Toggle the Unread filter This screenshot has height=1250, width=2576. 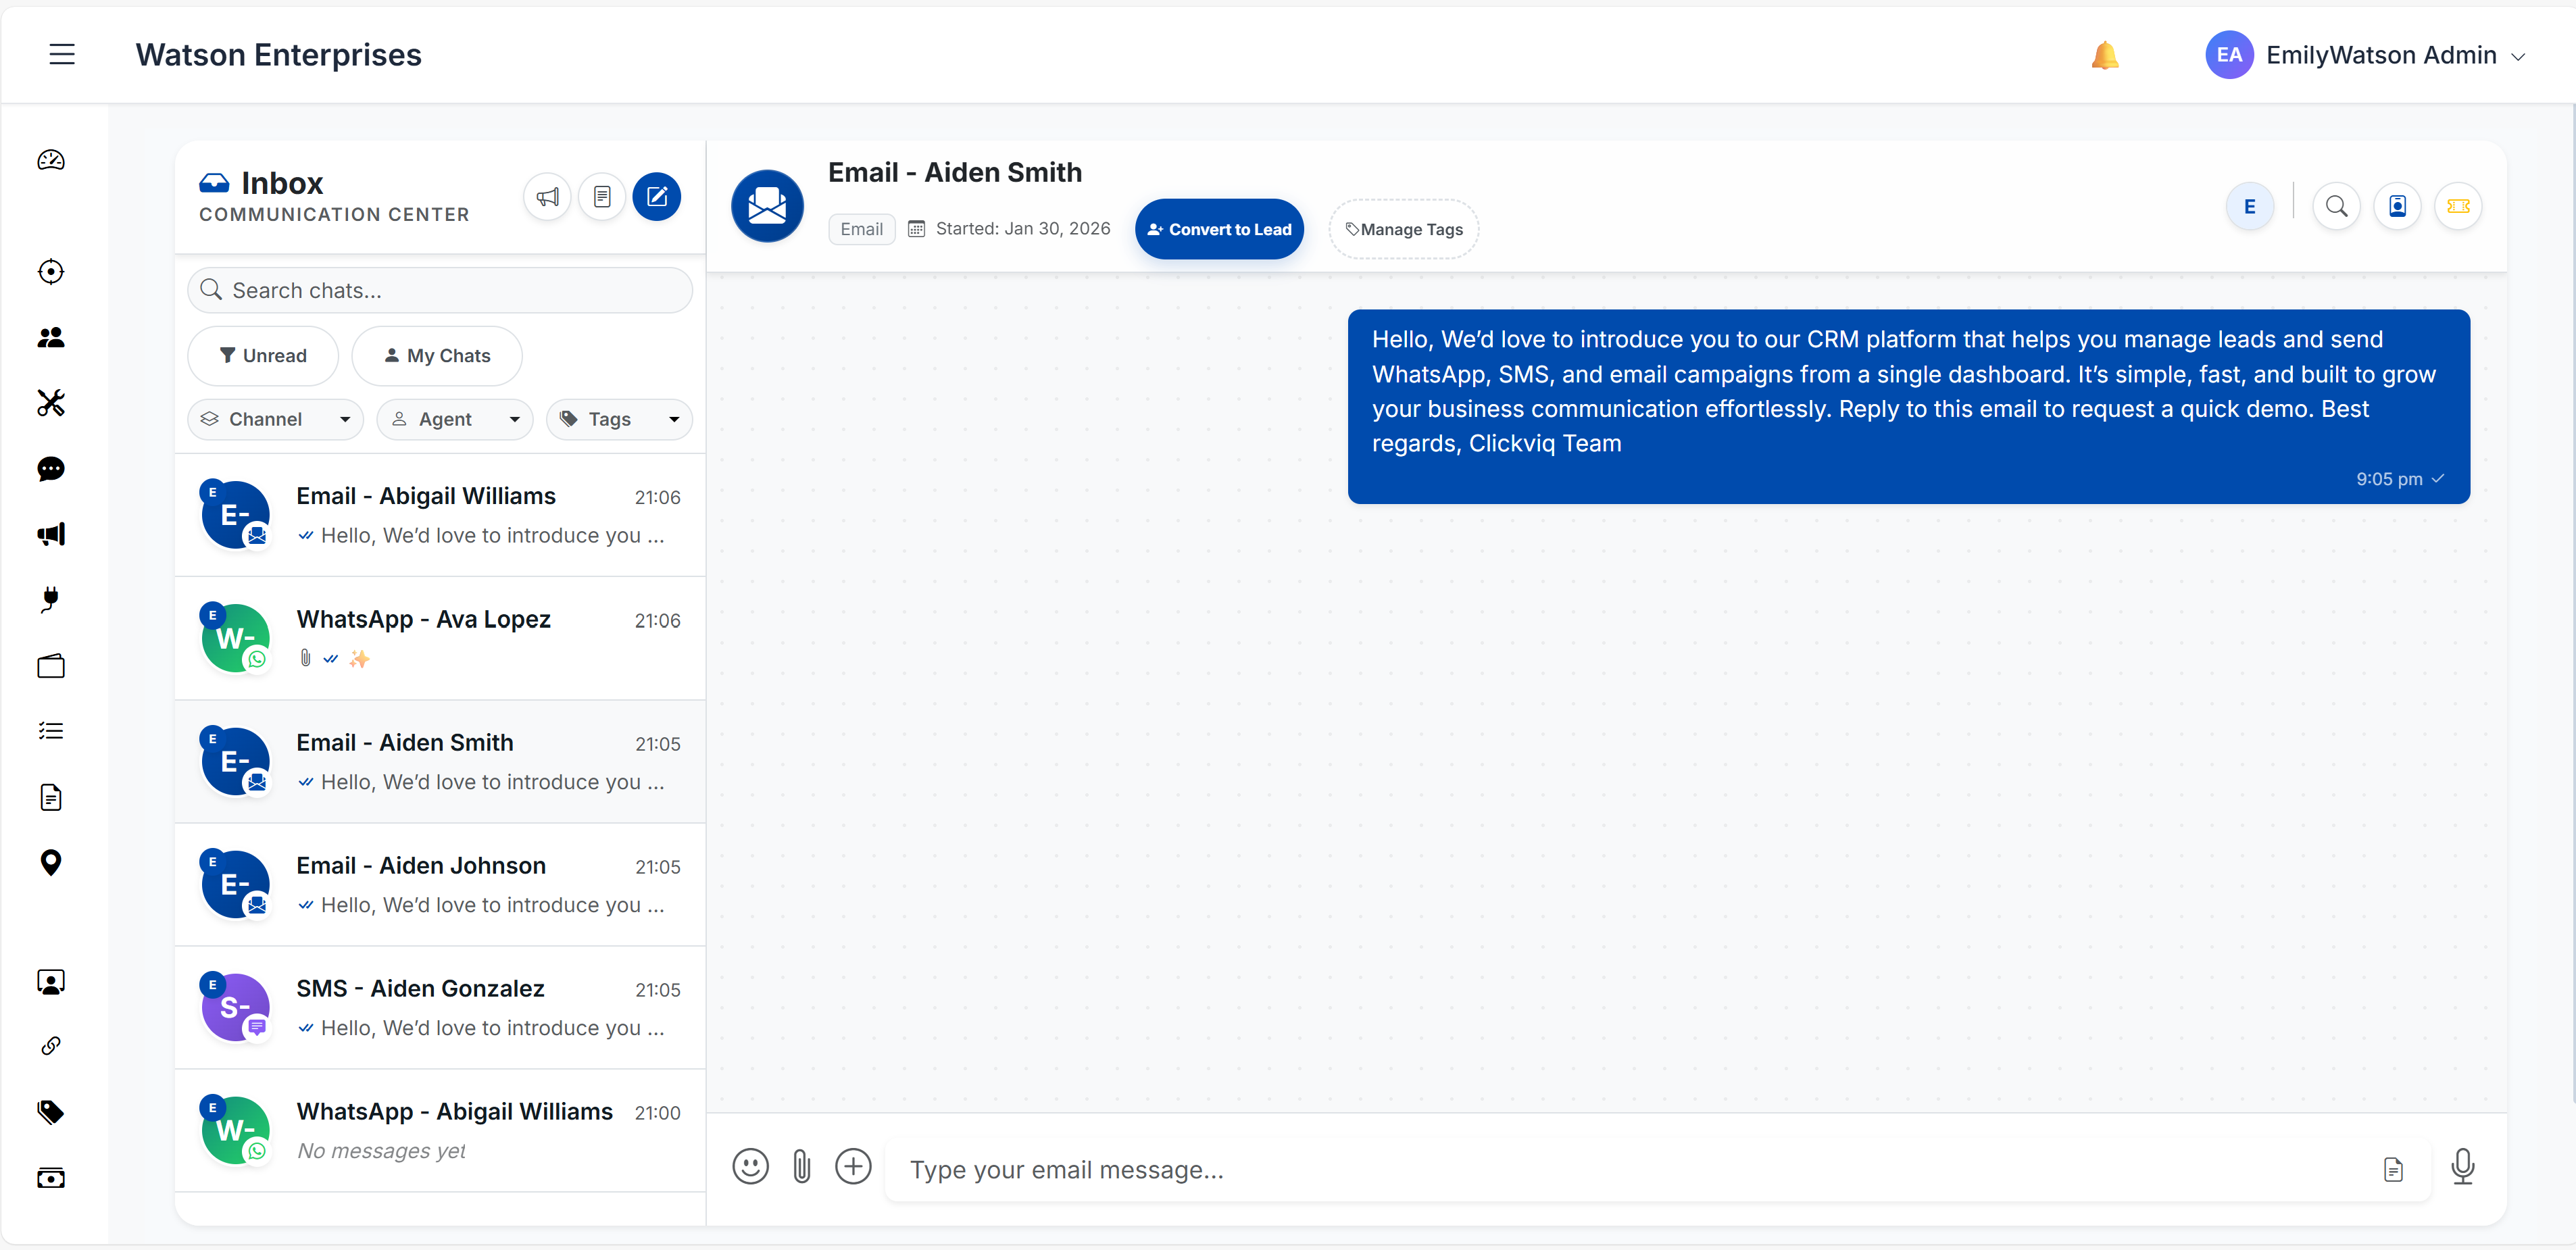[x=263, y=356]
